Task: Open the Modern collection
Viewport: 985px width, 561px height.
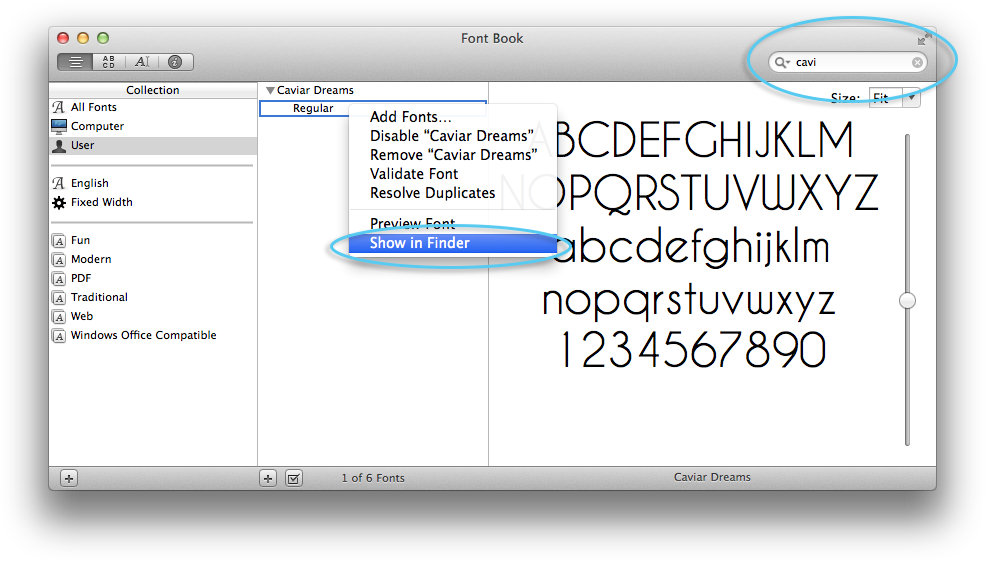Action: point(153,259)
